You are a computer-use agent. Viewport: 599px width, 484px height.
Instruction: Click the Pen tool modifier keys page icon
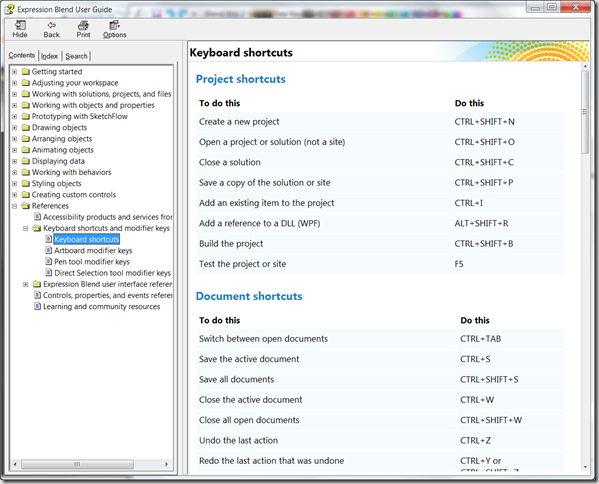point(49,261)
